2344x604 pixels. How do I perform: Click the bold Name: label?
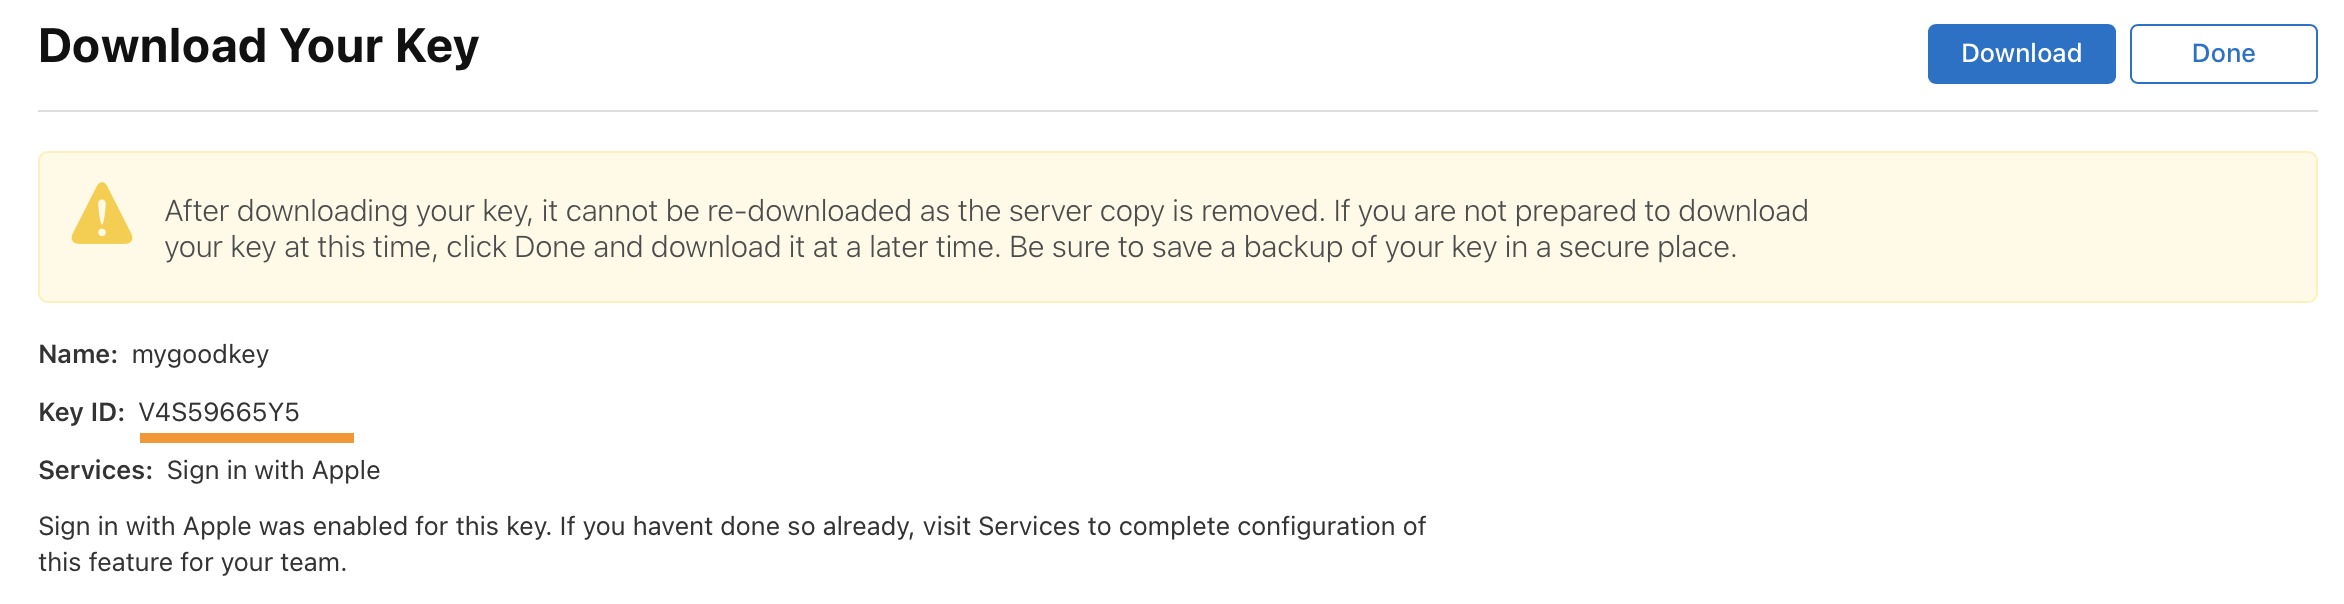point(78,354)
